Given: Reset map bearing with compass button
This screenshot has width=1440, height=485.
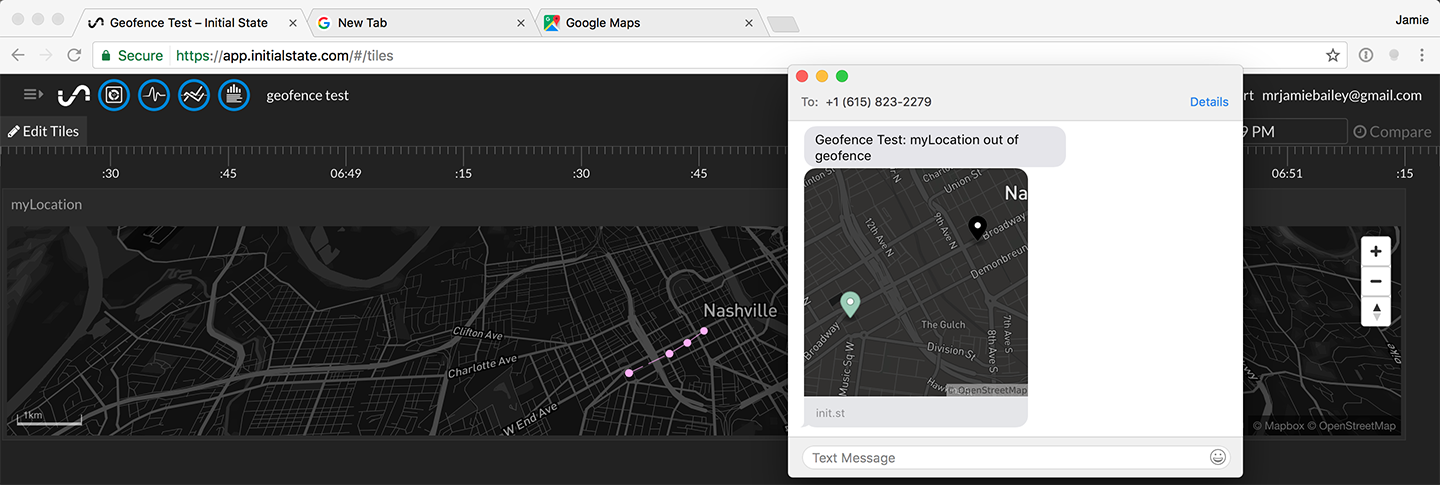Looking at the screenshot, I should click(x=1376, y=311).
